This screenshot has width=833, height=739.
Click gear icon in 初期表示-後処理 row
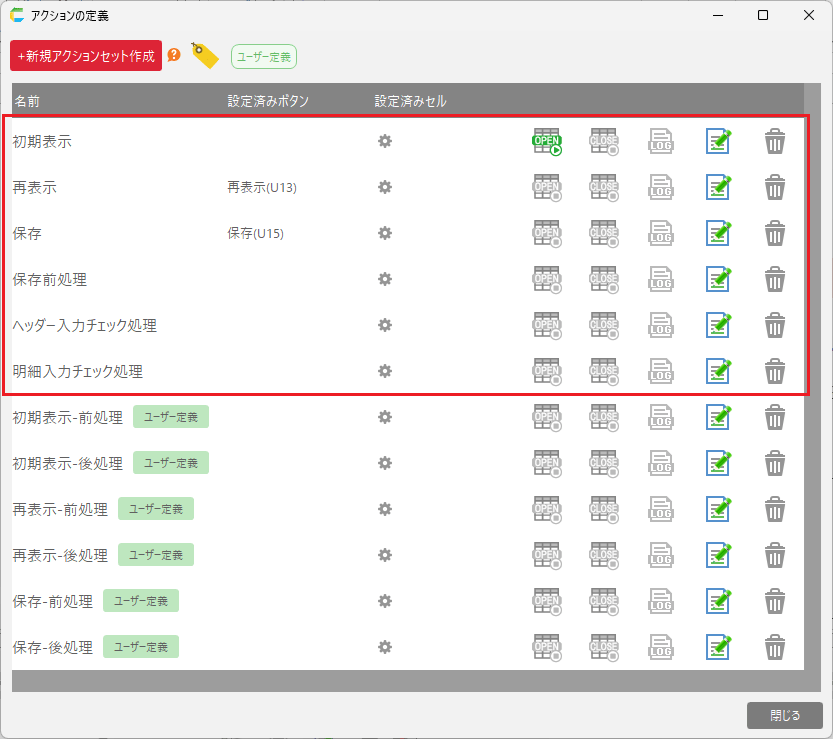(x=384, y=463)
